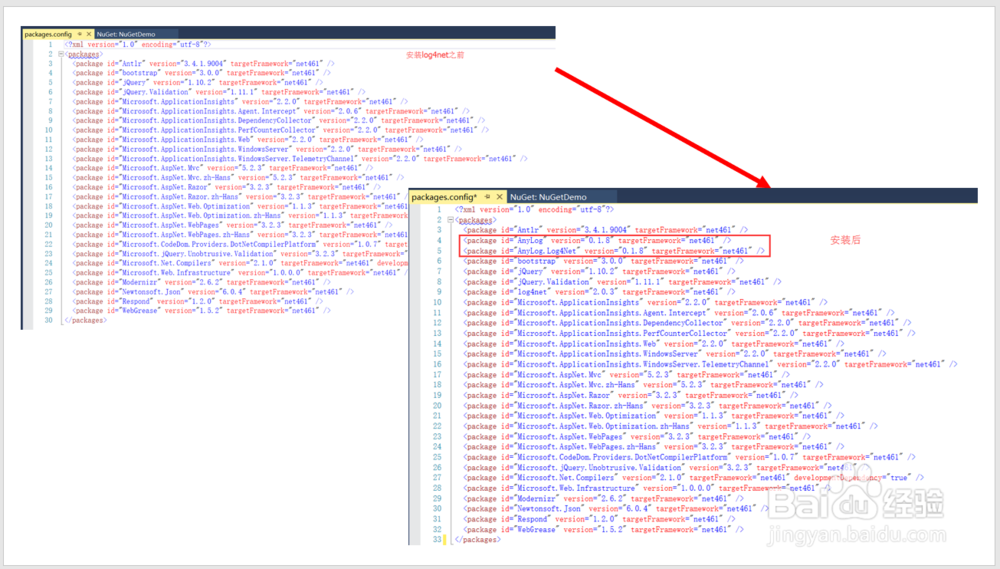Image resolution: width=1000 pixels, height=569 pixels.
Task: Select ApplicationInsights.Agent.Intercept on line 11
Action: click(679, 313)
